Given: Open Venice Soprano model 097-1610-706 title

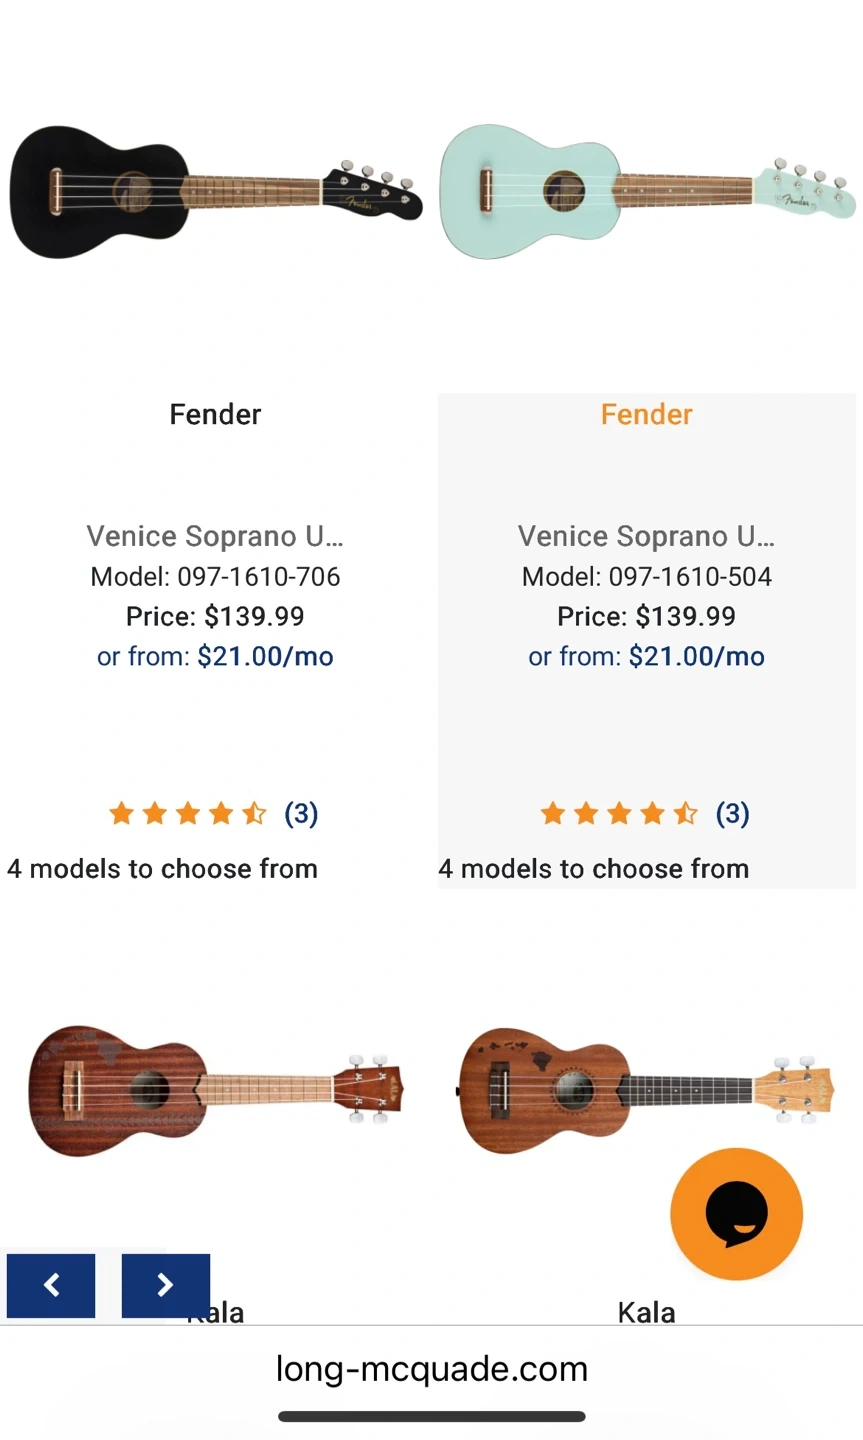Looking at the screenshot, I should point(215,536).
